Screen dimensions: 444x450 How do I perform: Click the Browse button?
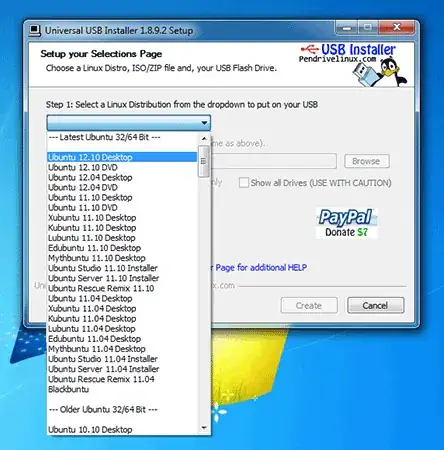pos(367,161)
